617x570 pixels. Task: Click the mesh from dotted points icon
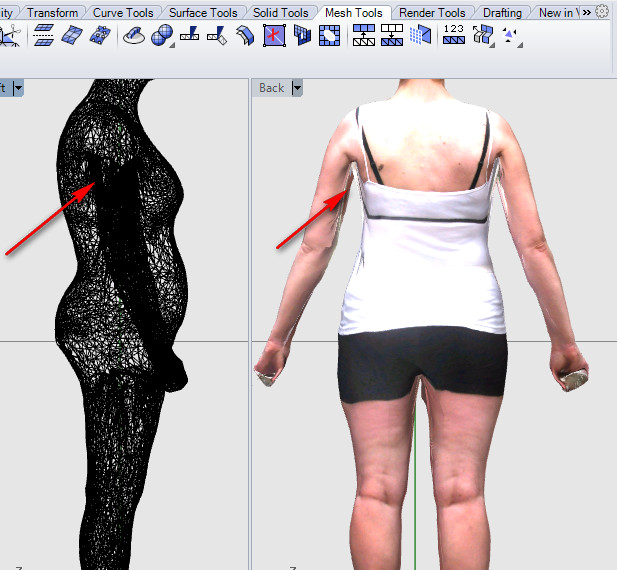pyautogui.click(x=421, y=35)
